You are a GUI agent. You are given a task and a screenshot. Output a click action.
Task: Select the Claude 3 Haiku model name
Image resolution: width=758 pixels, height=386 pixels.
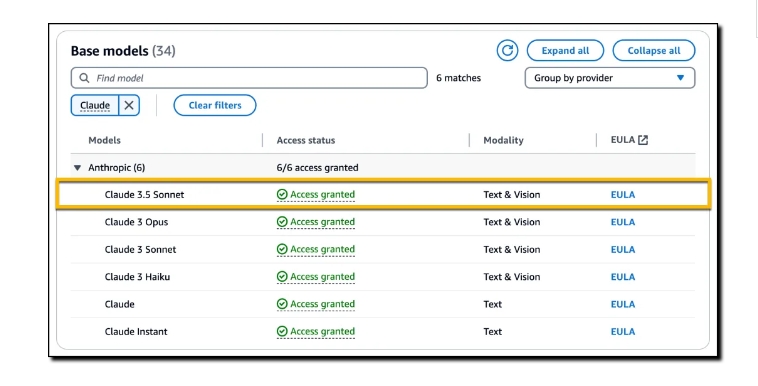[137, 277]
